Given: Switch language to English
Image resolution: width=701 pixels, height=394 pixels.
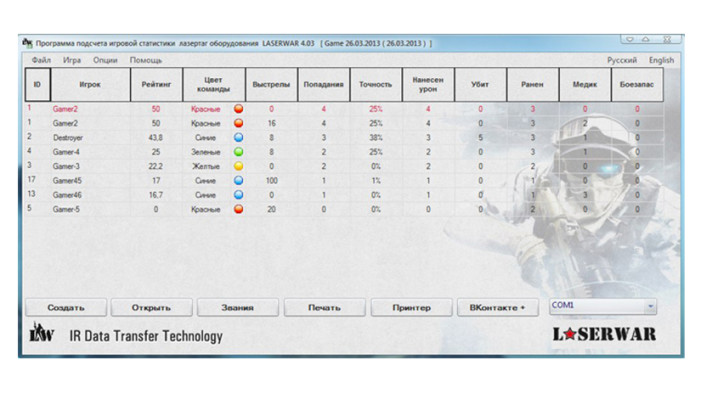Looking at the screenshot, I should [x=661, y=60].
